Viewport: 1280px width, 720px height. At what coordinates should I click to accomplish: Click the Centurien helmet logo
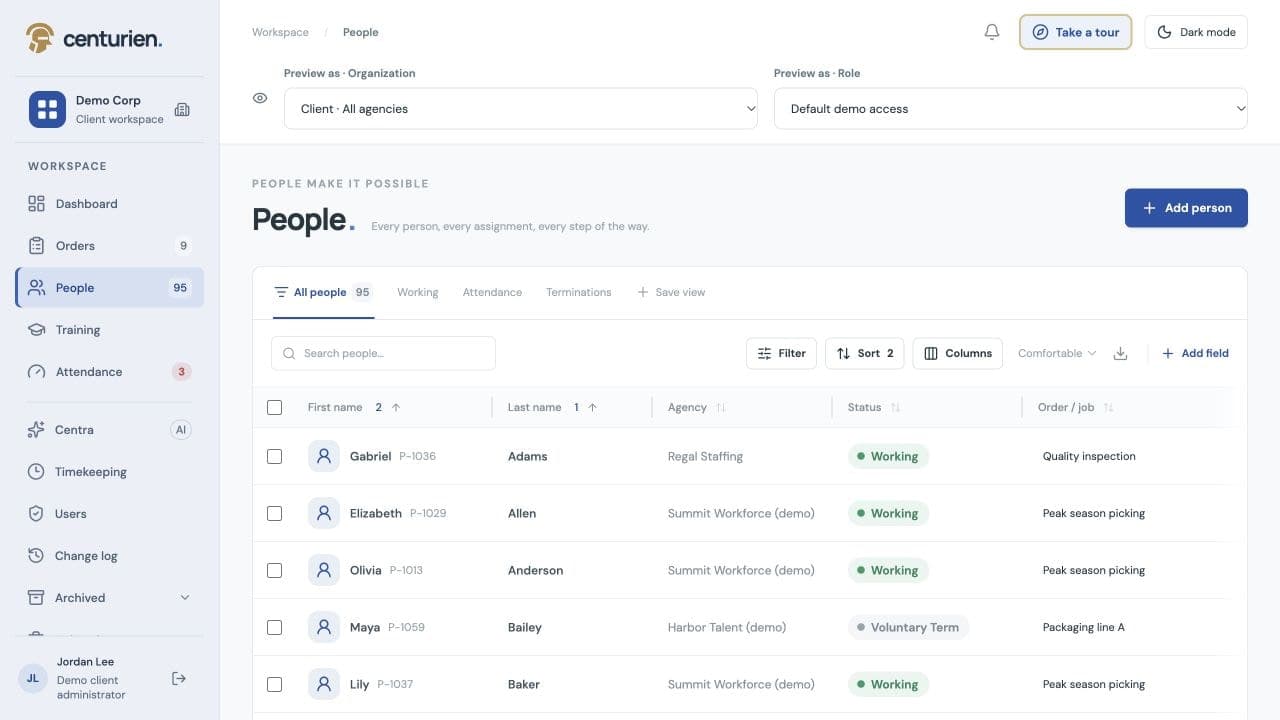coord(40,38)
